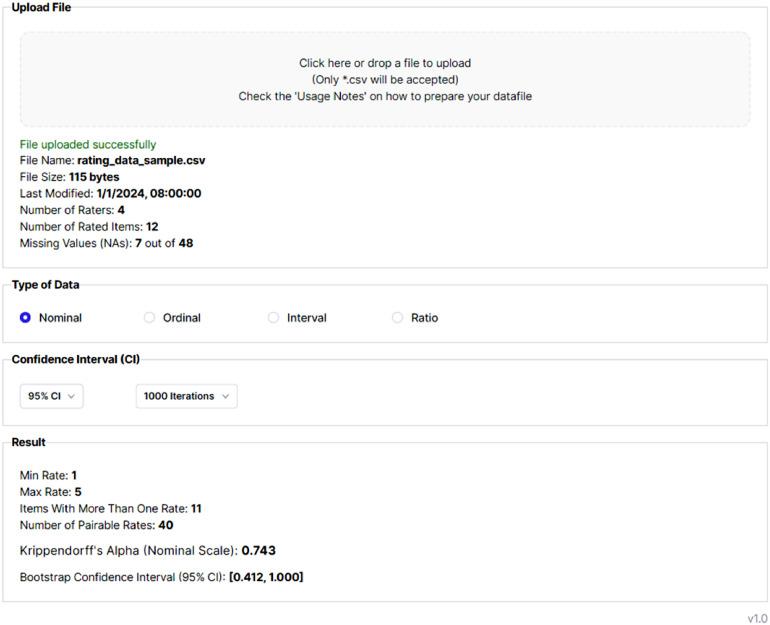Screen dimensions: 770x625
Task: Click the Krippendorff's Alpha value 0.743
Action: click(258, 551)
